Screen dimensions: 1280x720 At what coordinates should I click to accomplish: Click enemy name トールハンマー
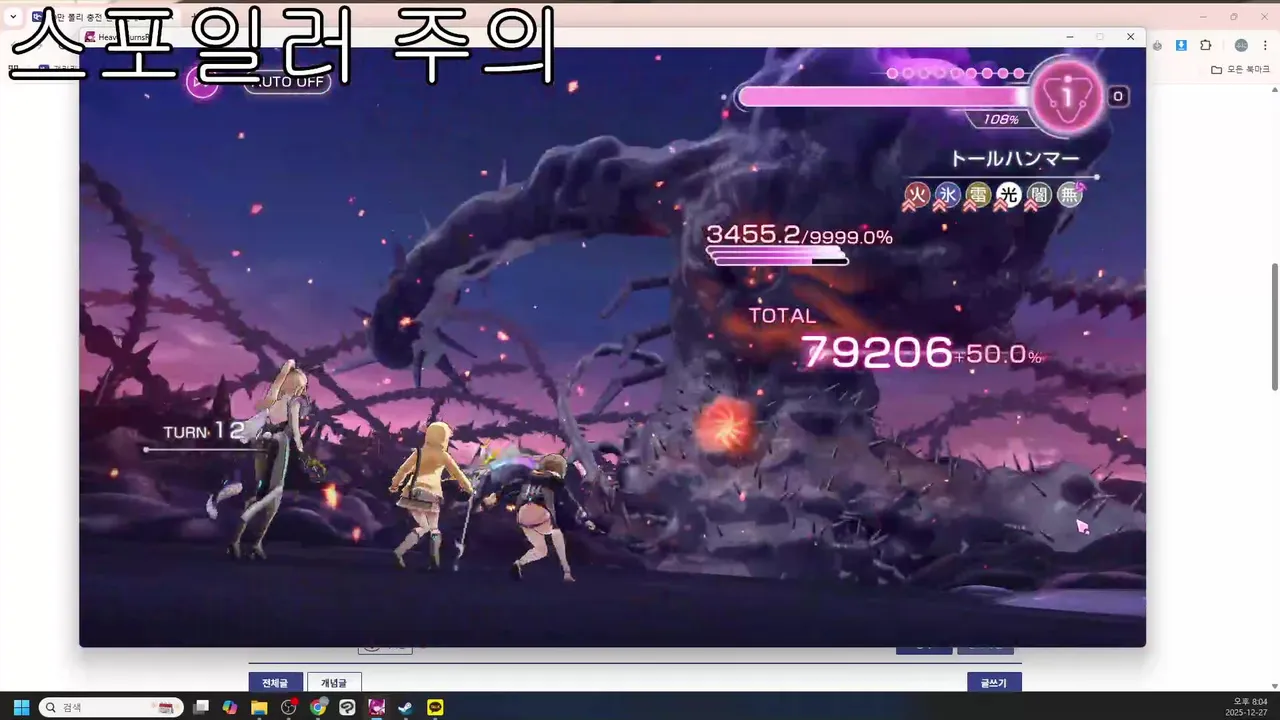pos(1014,159)
